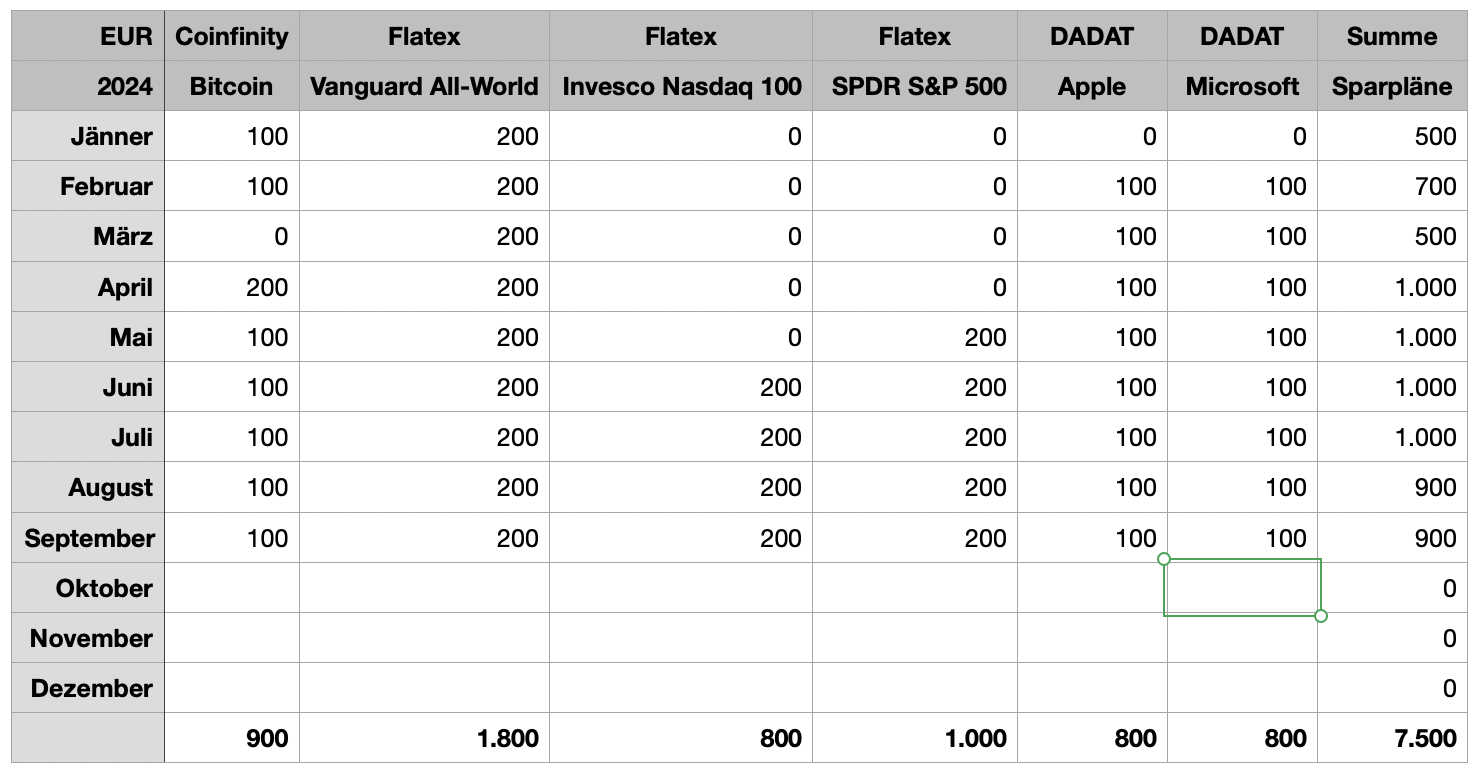Select the Dezember row label

pyautogui.click(x=88, y=688)
